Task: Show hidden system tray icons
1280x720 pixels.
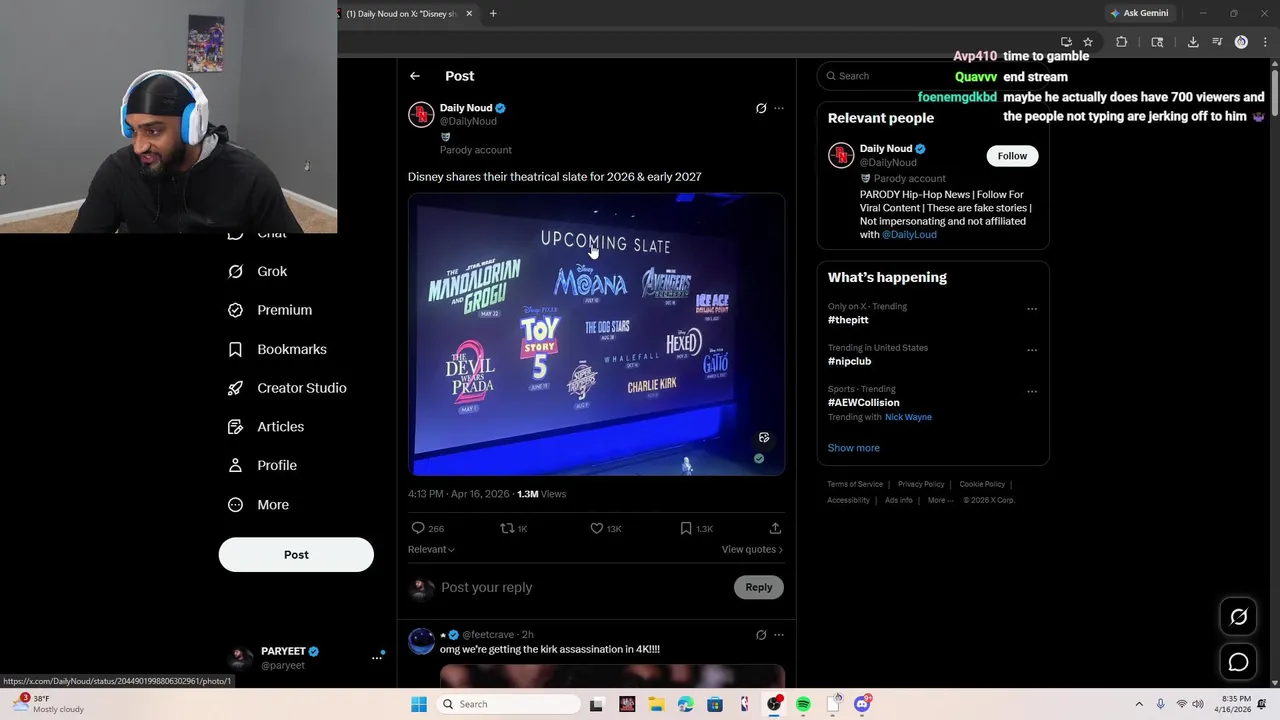Action: 1139,704
